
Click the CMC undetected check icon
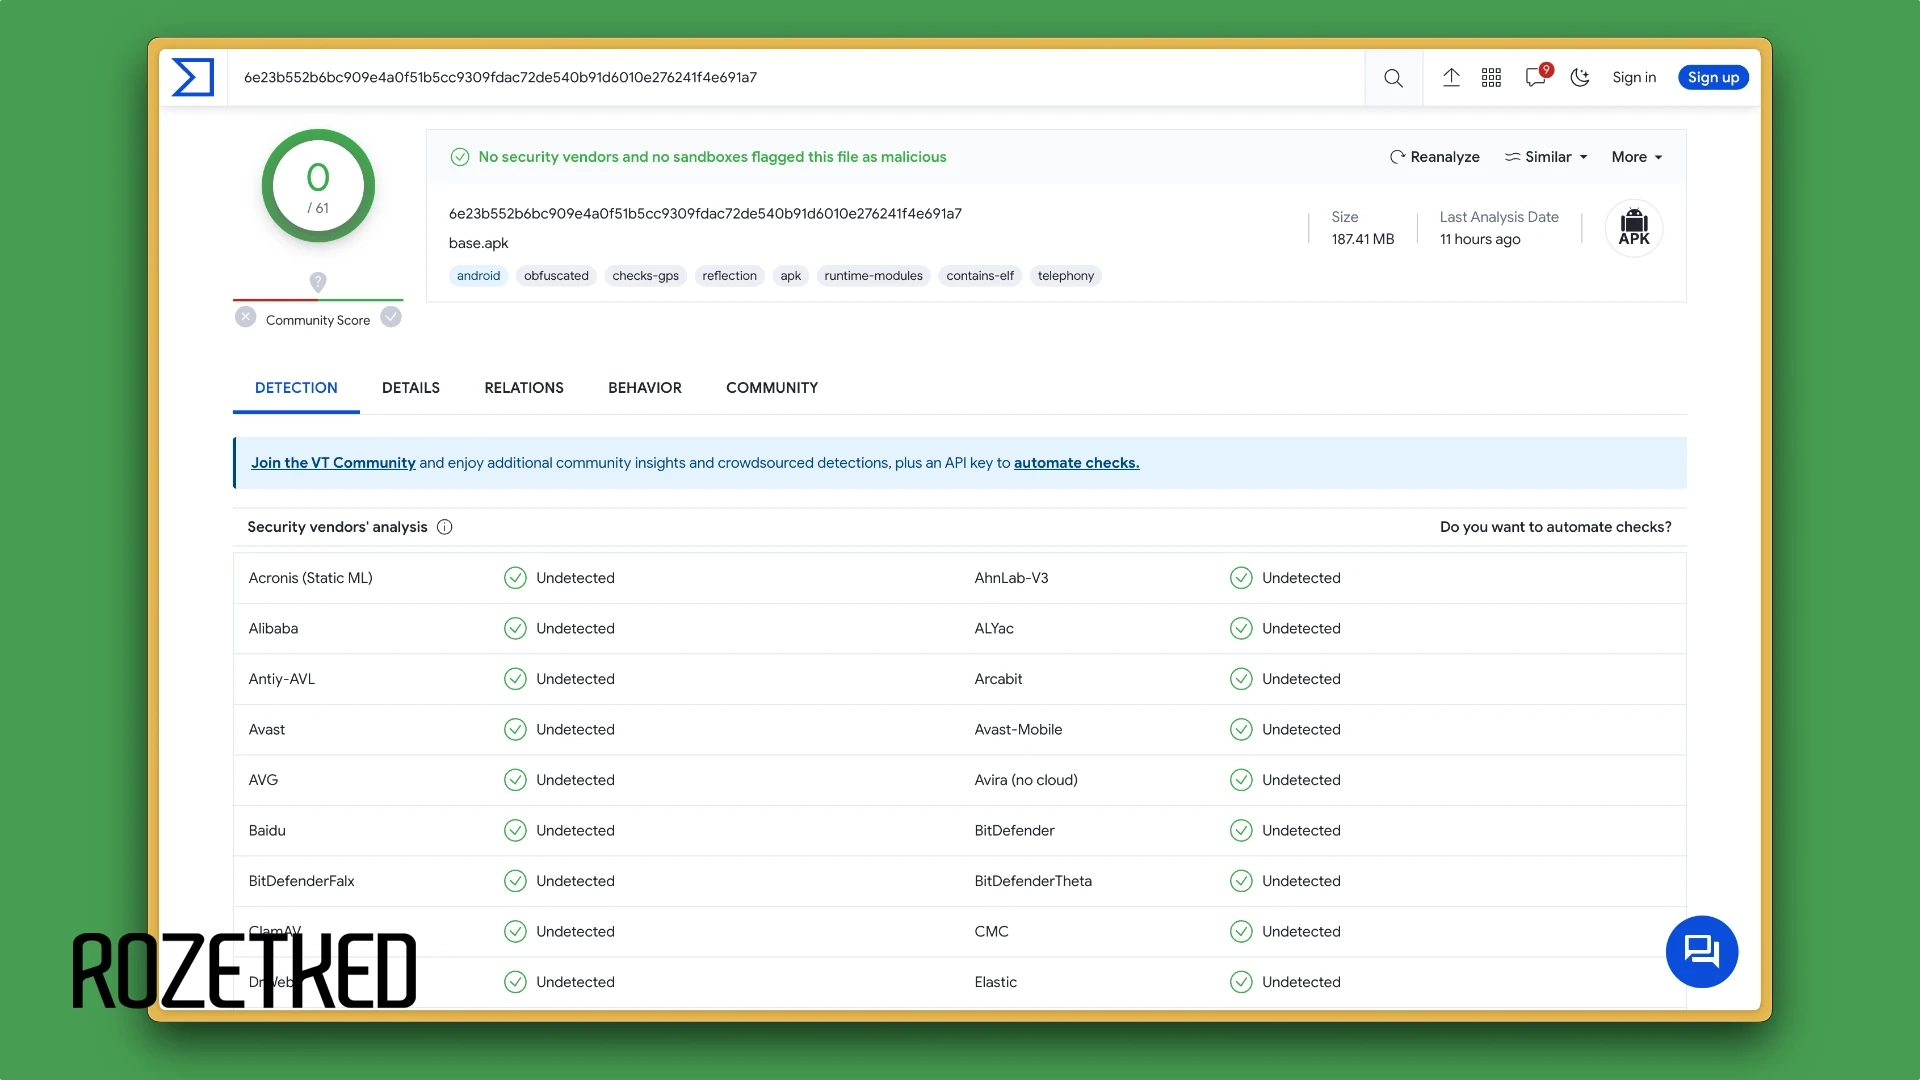tap(1241, 931)
